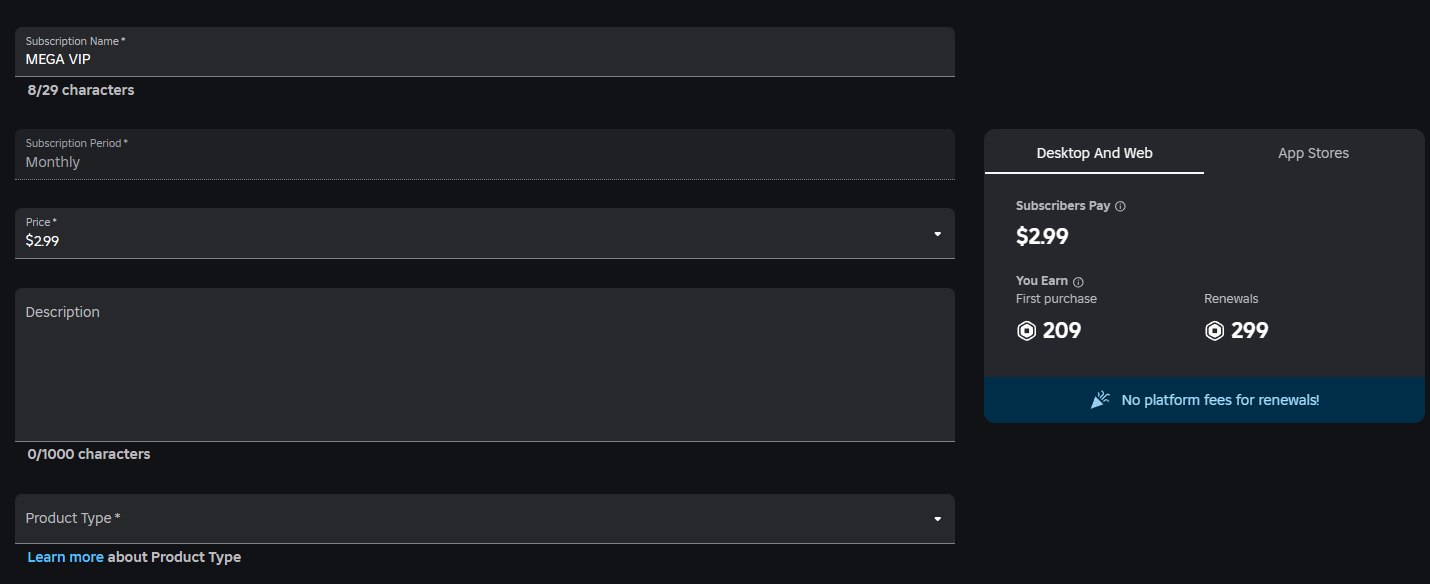Switch to the App Stores tab
This screenshot has width=1430, height=584.
[1313, 152]
